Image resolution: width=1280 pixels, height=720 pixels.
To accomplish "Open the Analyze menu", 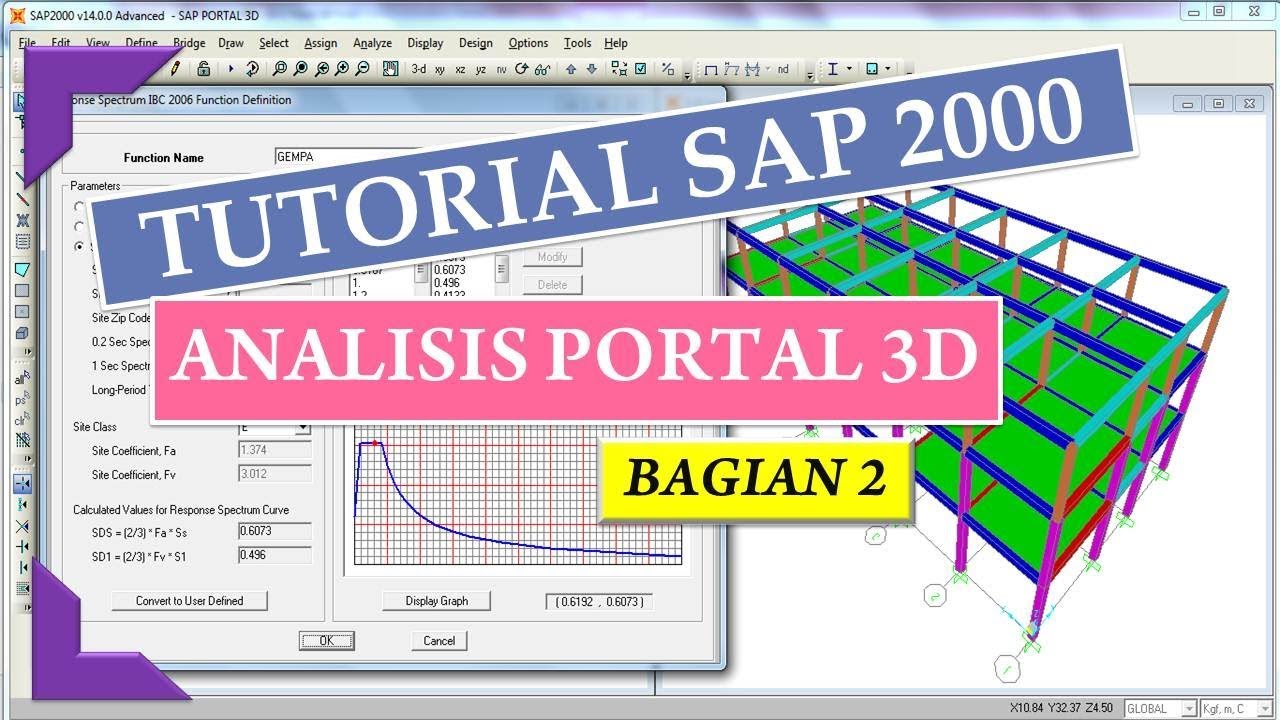I will [x=372, y=43].
